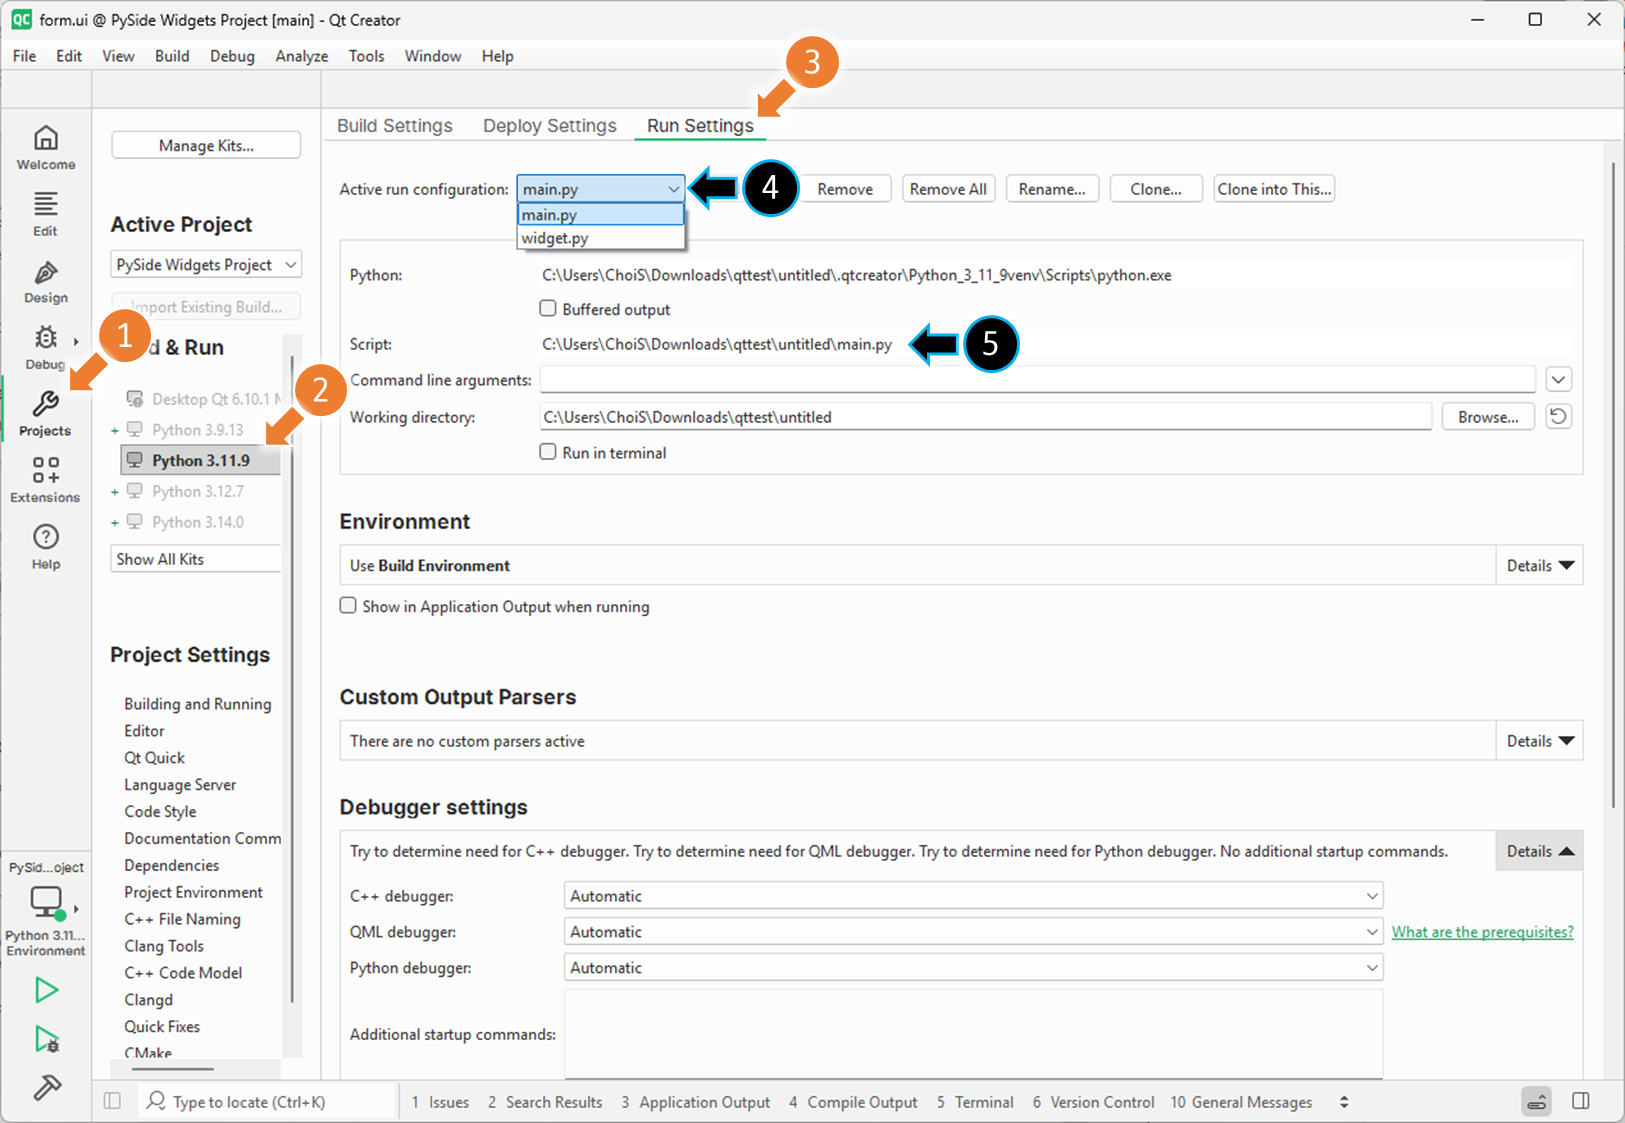Select the Run Settings tab
Image resolution: width=1625 pixels, height=1123 pixels.
(700, 126)
